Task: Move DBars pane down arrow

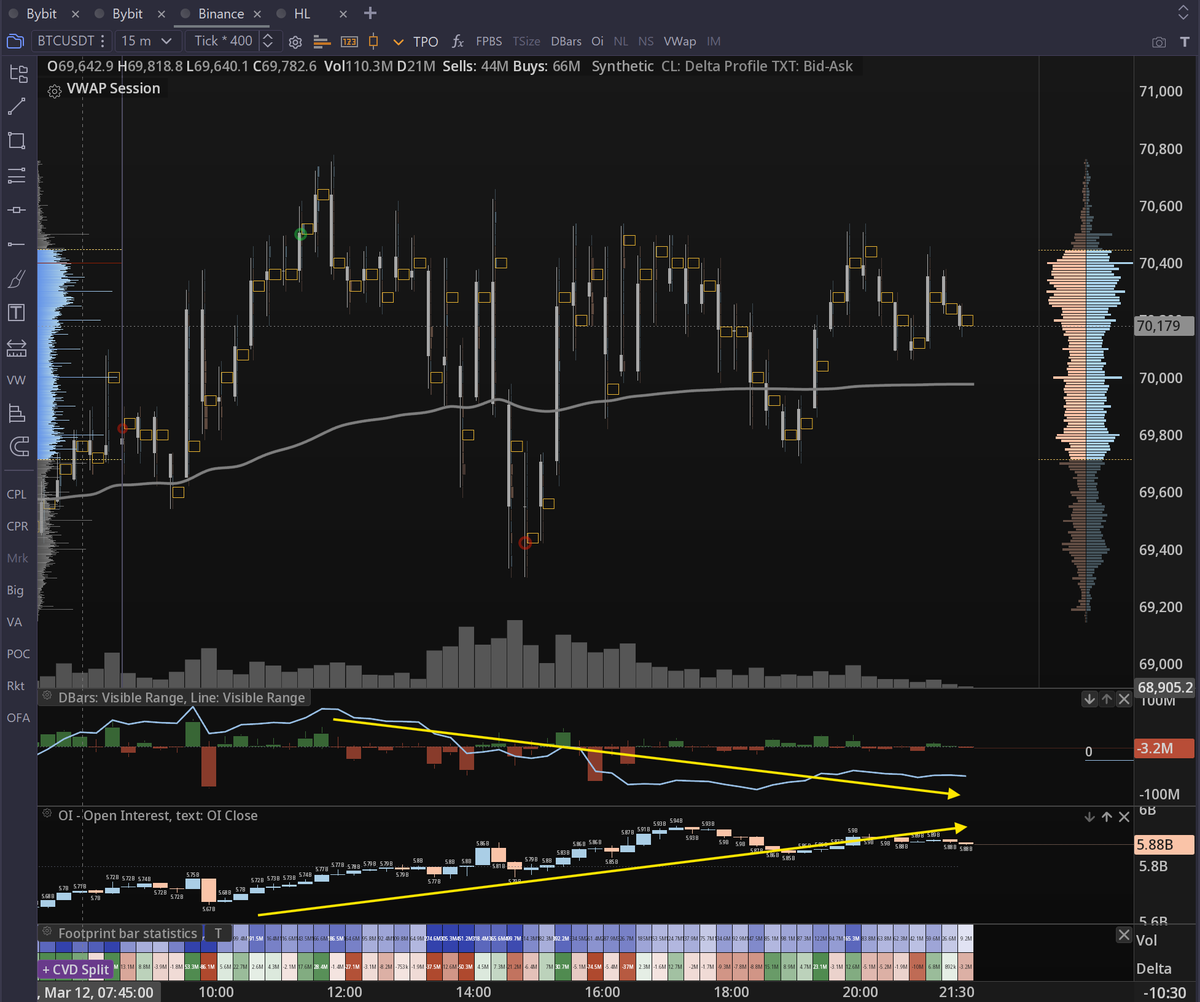Action: pyautogui.click(x=1088, y=699)
